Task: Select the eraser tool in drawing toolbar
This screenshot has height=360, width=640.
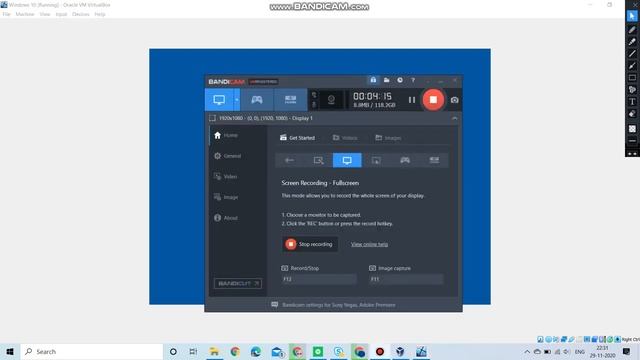Action: point(632,113)
